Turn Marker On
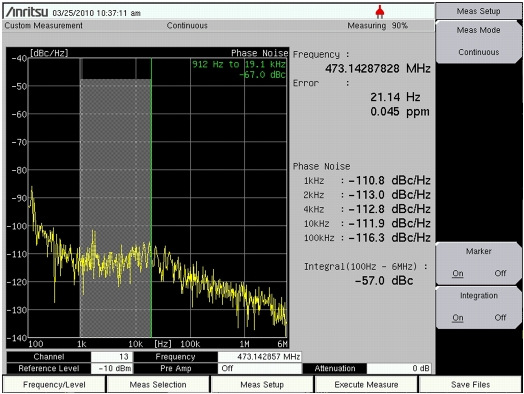 click(x=457, y=273)
